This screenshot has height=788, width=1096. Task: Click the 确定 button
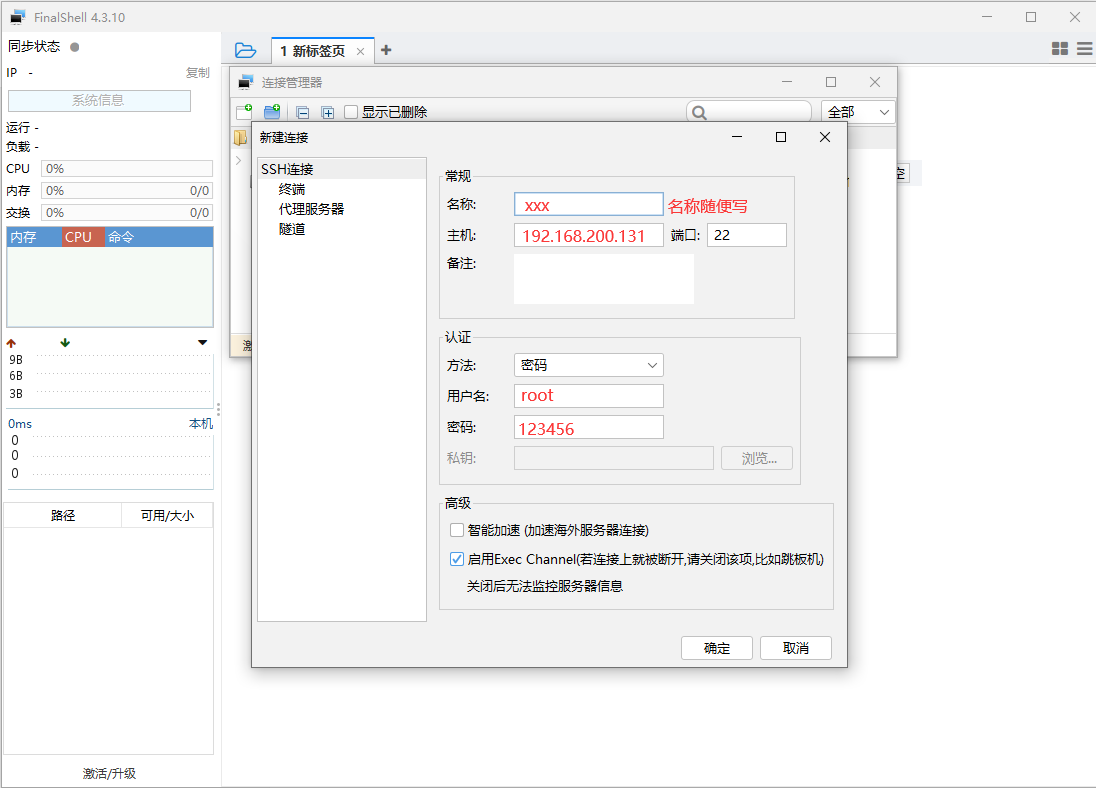(717, 648)
